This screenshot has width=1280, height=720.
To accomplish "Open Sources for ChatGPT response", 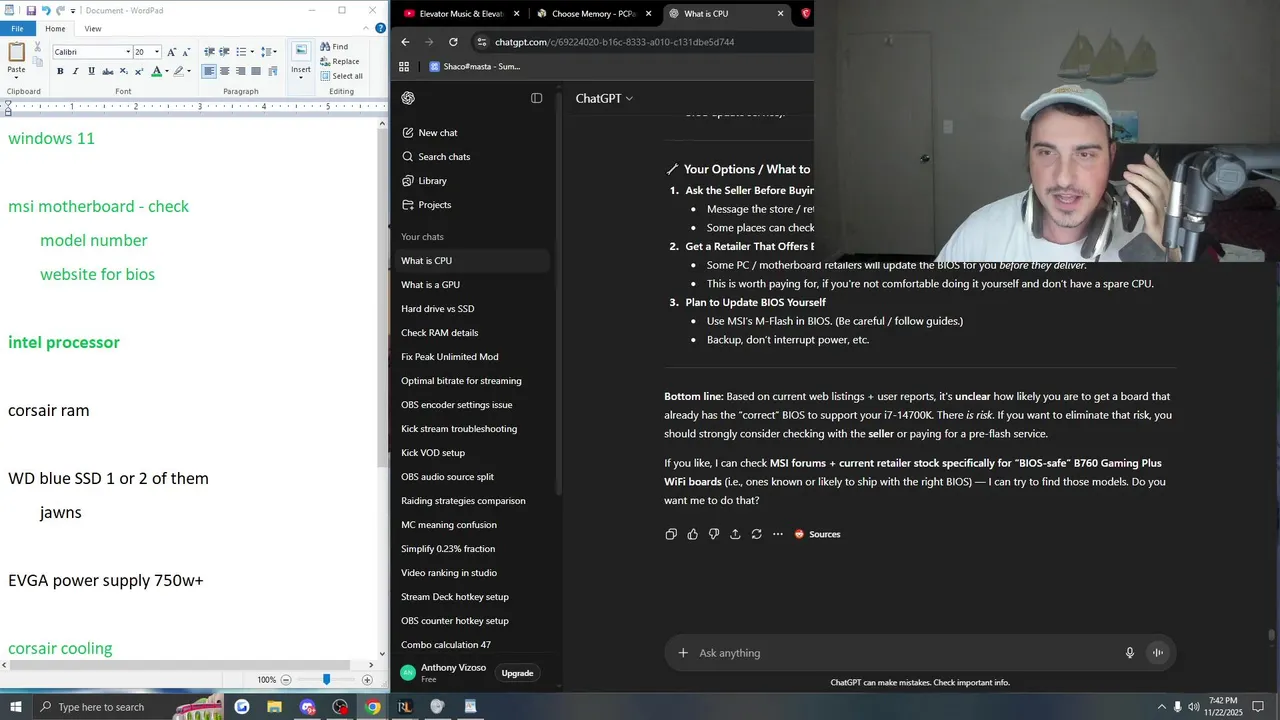I will click(x=817, y=534).
